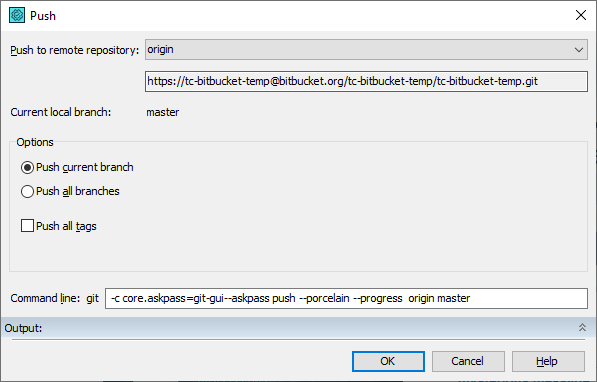Viewport: 597px width, 382px height.
Task: Click the repository URL text field
Action: [x=366, y=81]
